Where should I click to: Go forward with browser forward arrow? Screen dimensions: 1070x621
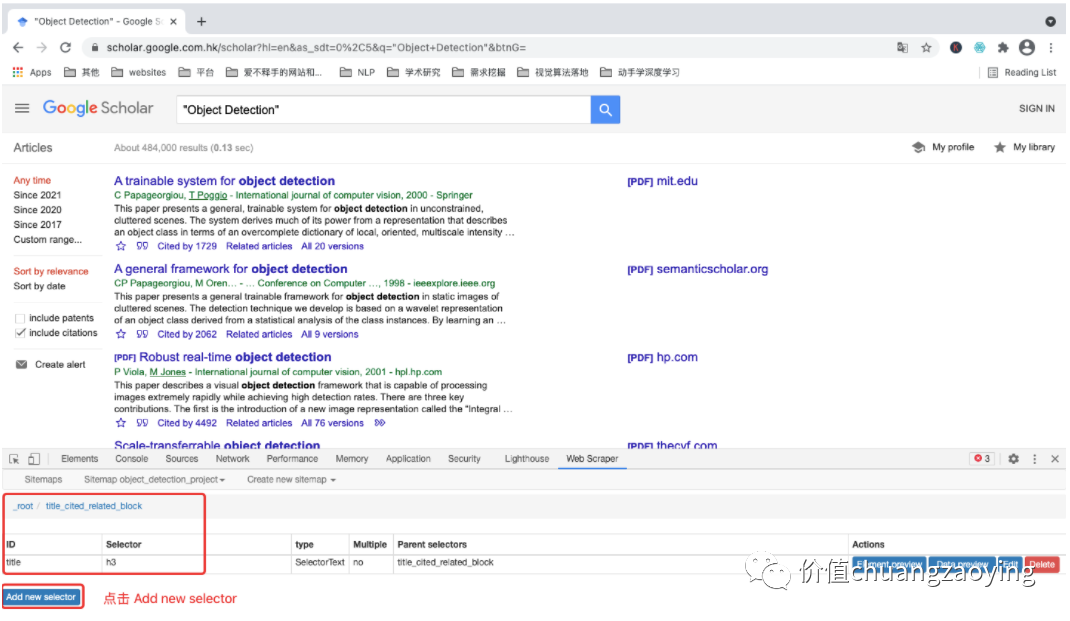pyautogui.click(x=42, y=47)
